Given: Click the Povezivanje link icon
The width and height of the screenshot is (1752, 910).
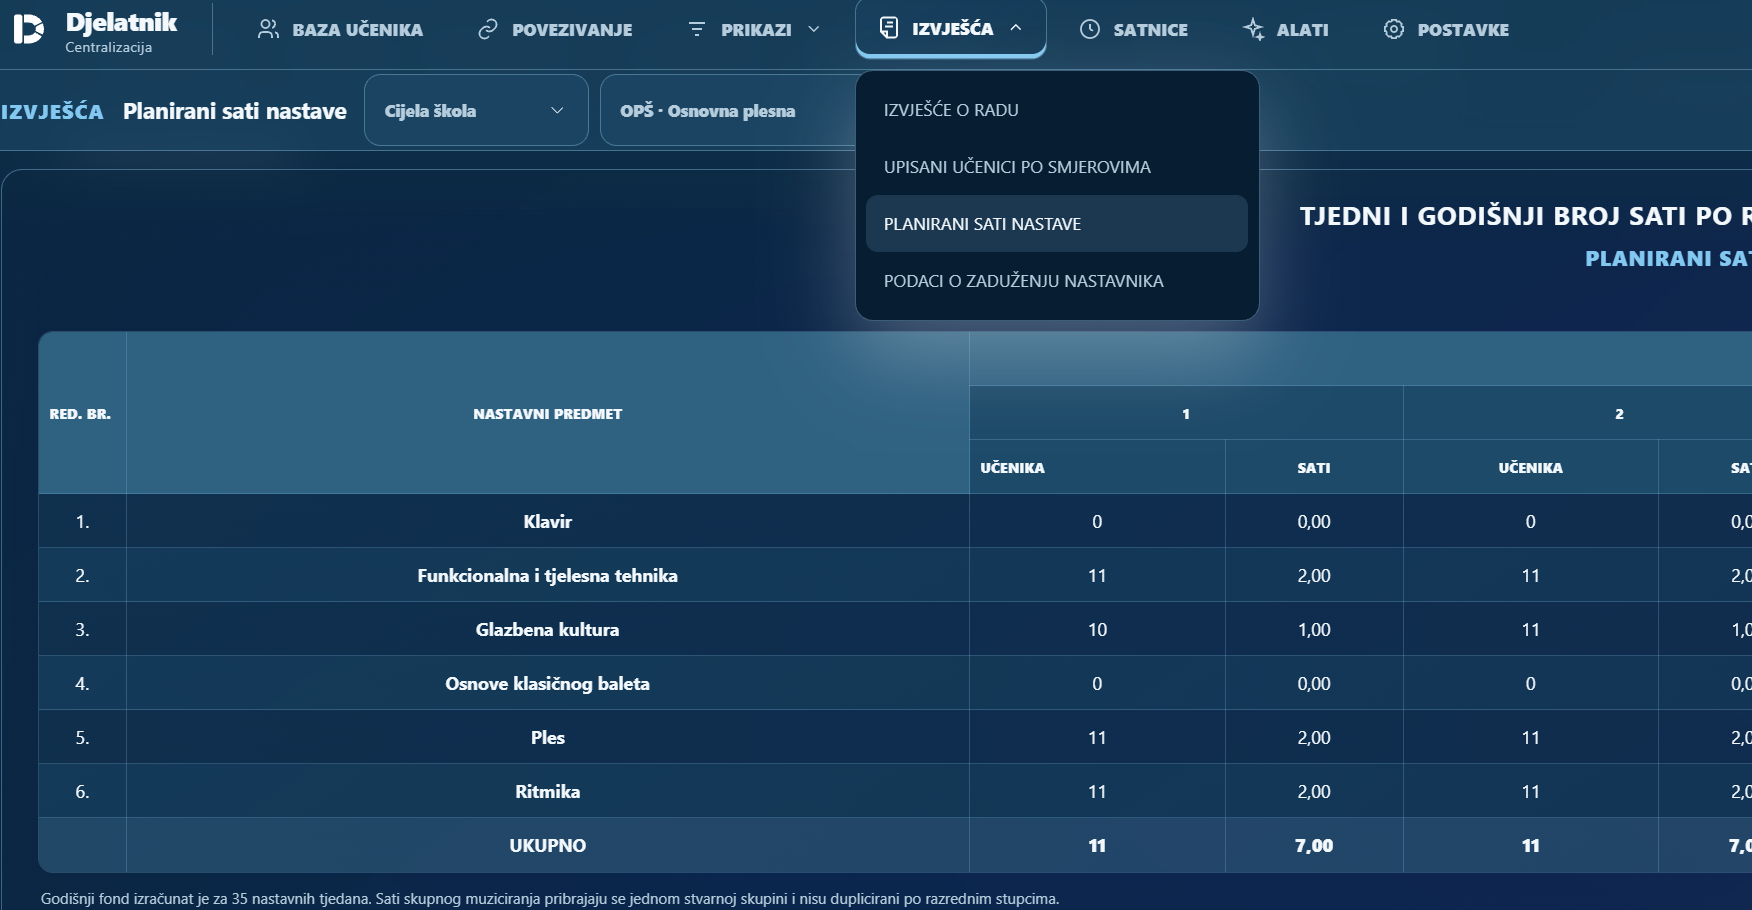Looking at the screenshot, I should click(x=488, y=29).
